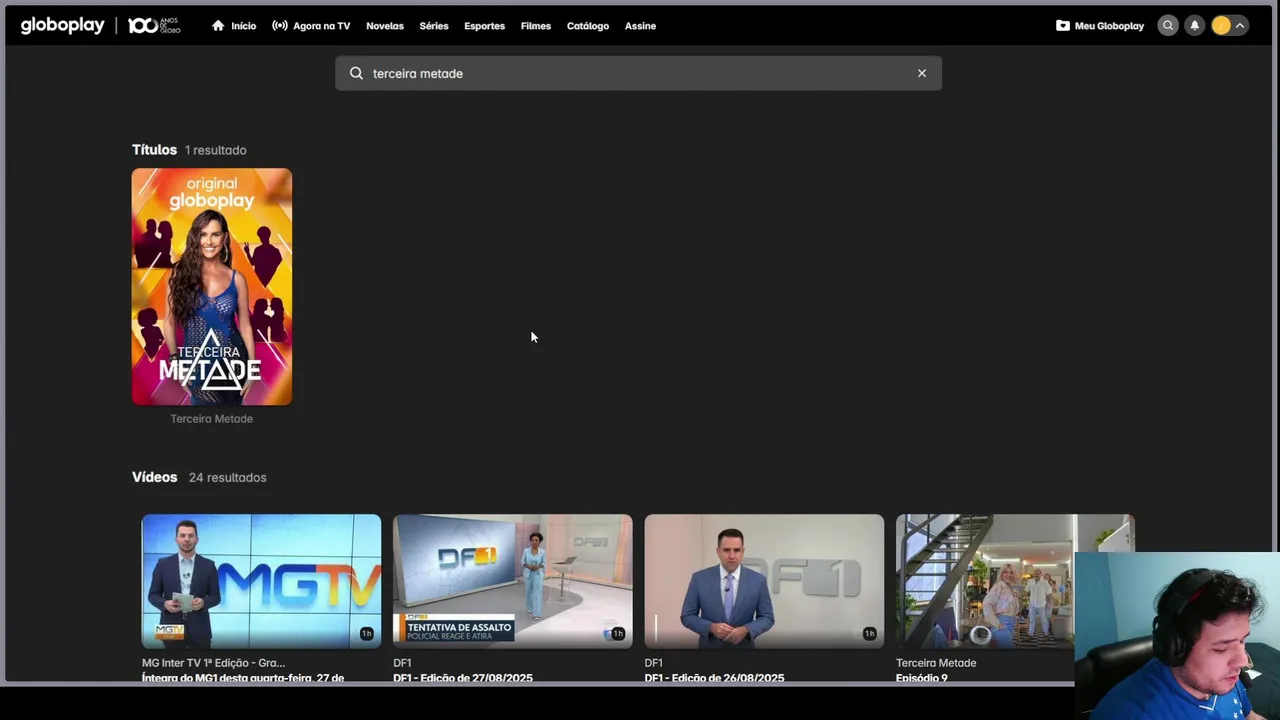Image resolution: width=1280 pixels, height=720 pixels.
Task: Click DF1 - Edição de 26/08/2025 text
Action: pyautogui.click(x=715, y=678)
